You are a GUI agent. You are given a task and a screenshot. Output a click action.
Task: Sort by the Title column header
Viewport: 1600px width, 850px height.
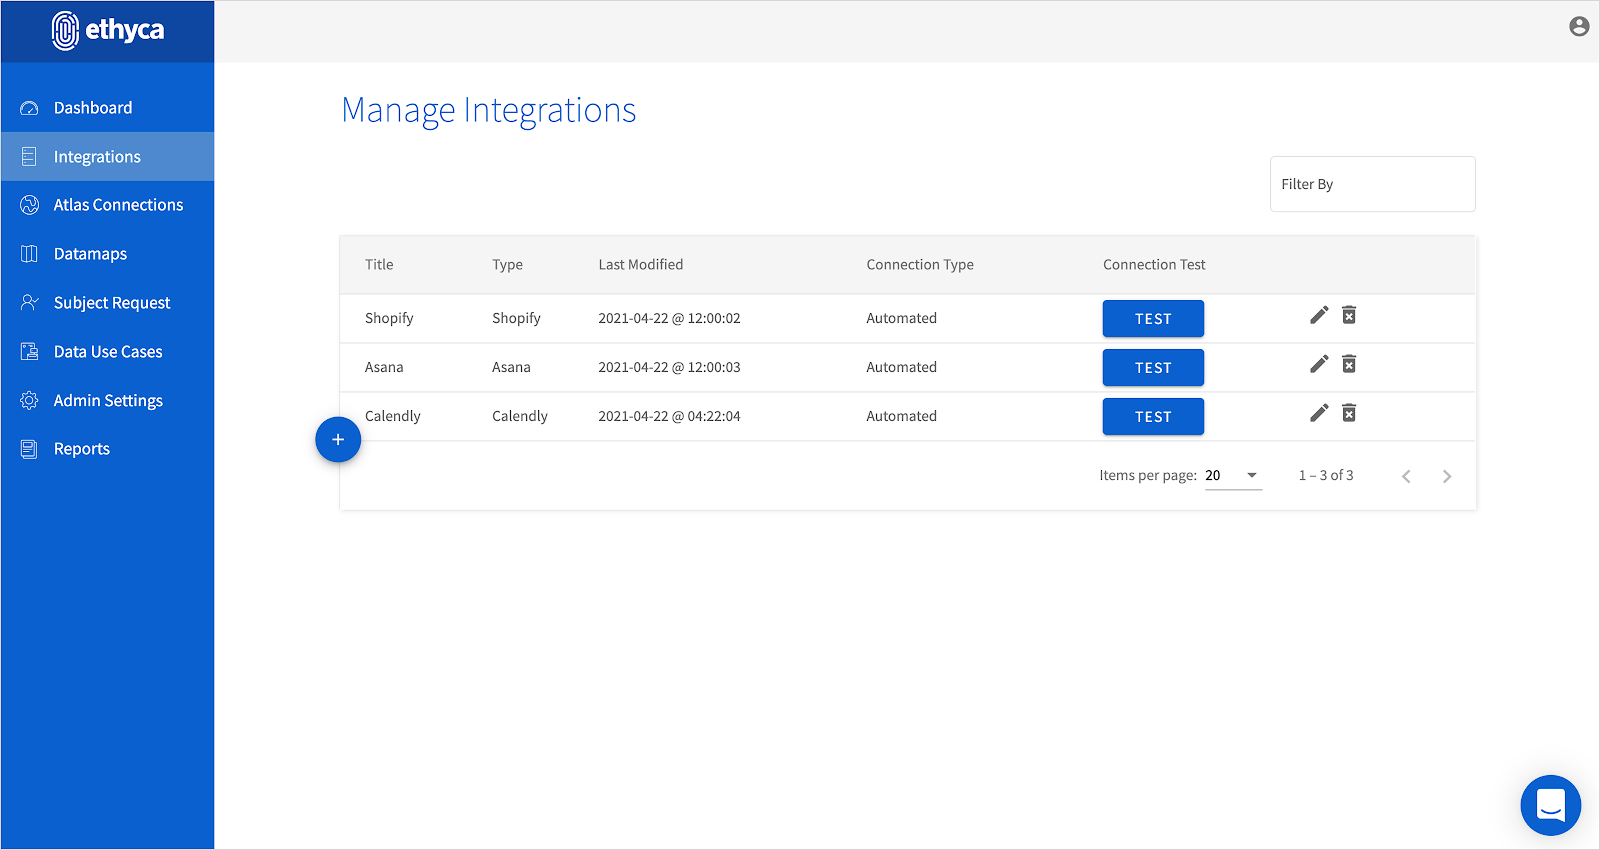click(x=379, y=265)
